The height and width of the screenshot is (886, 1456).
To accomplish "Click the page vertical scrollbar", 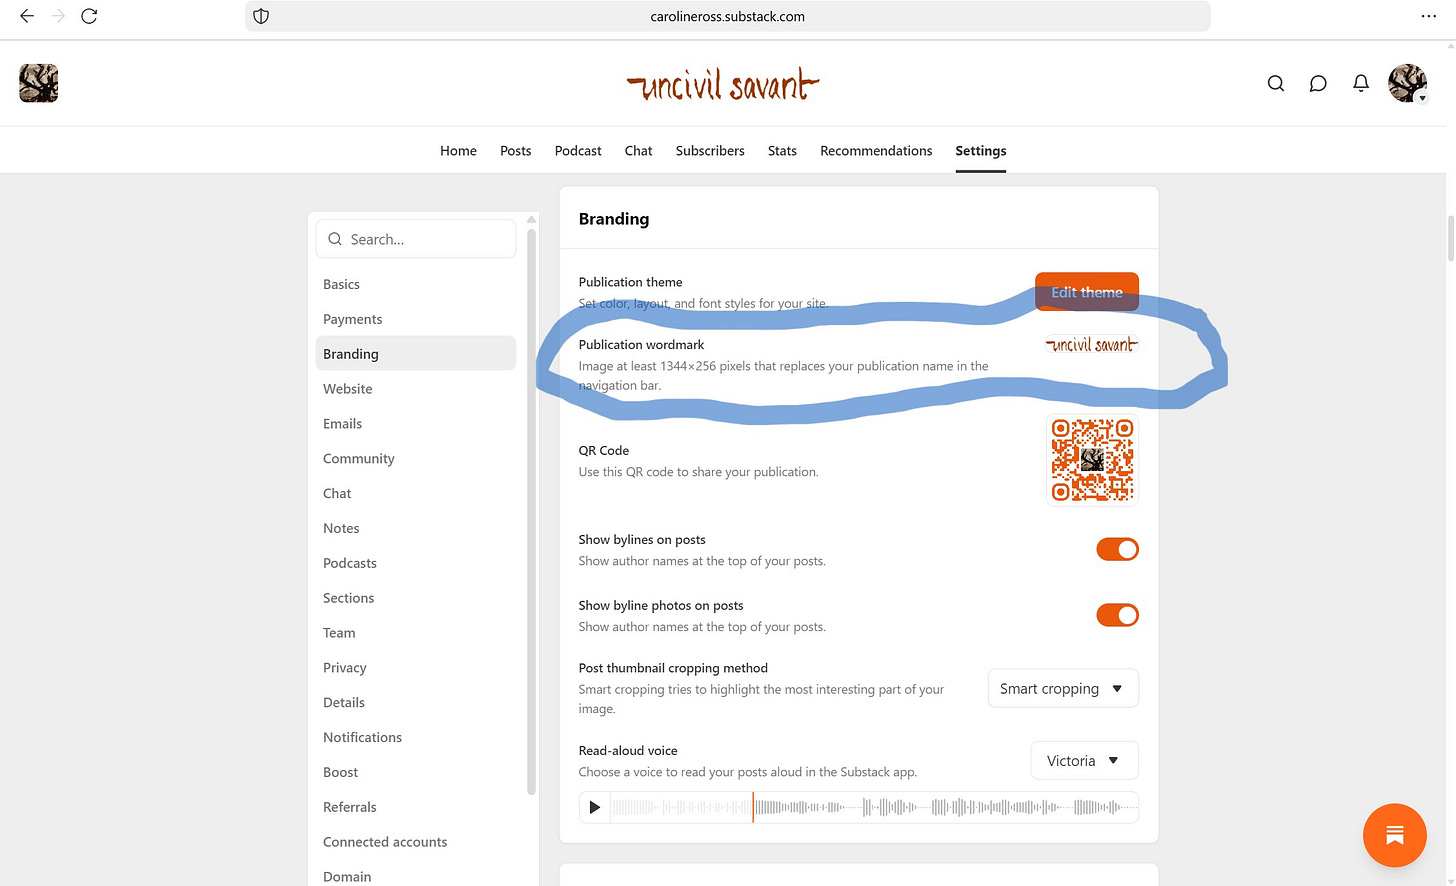I will 1450,237.
